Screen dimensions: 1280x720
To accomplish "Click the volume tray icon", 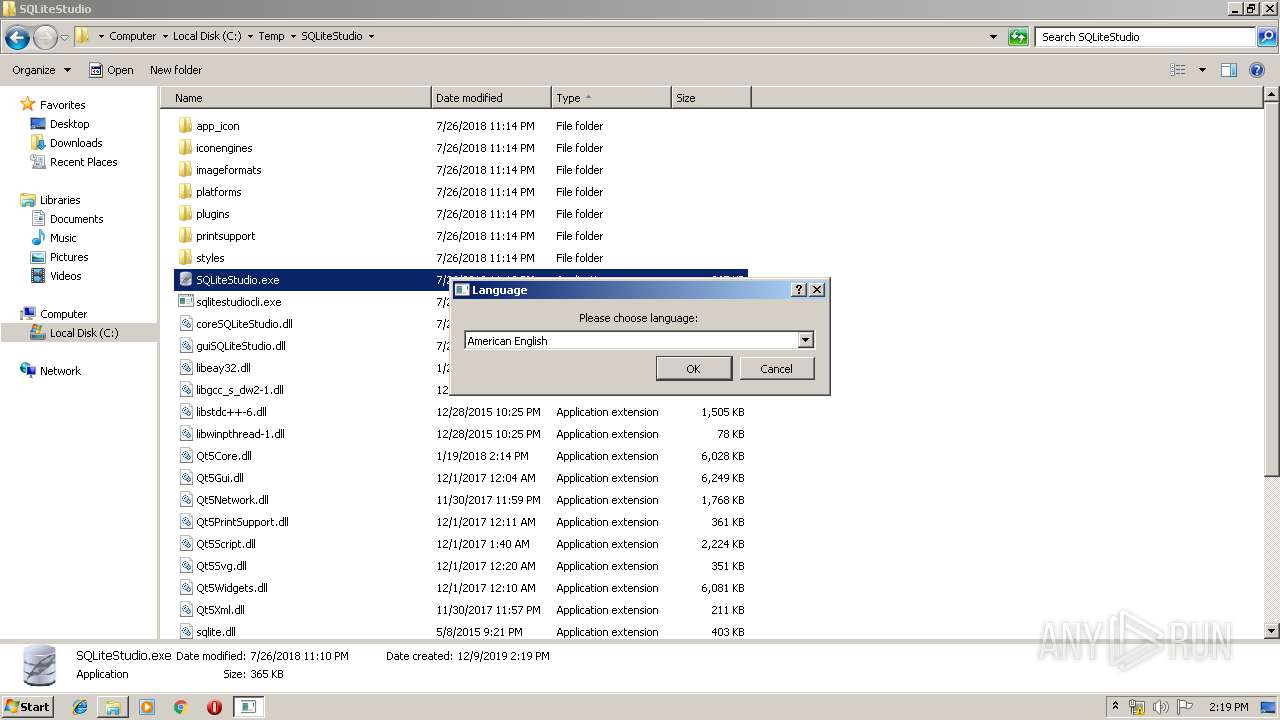I will [1161, 707].
